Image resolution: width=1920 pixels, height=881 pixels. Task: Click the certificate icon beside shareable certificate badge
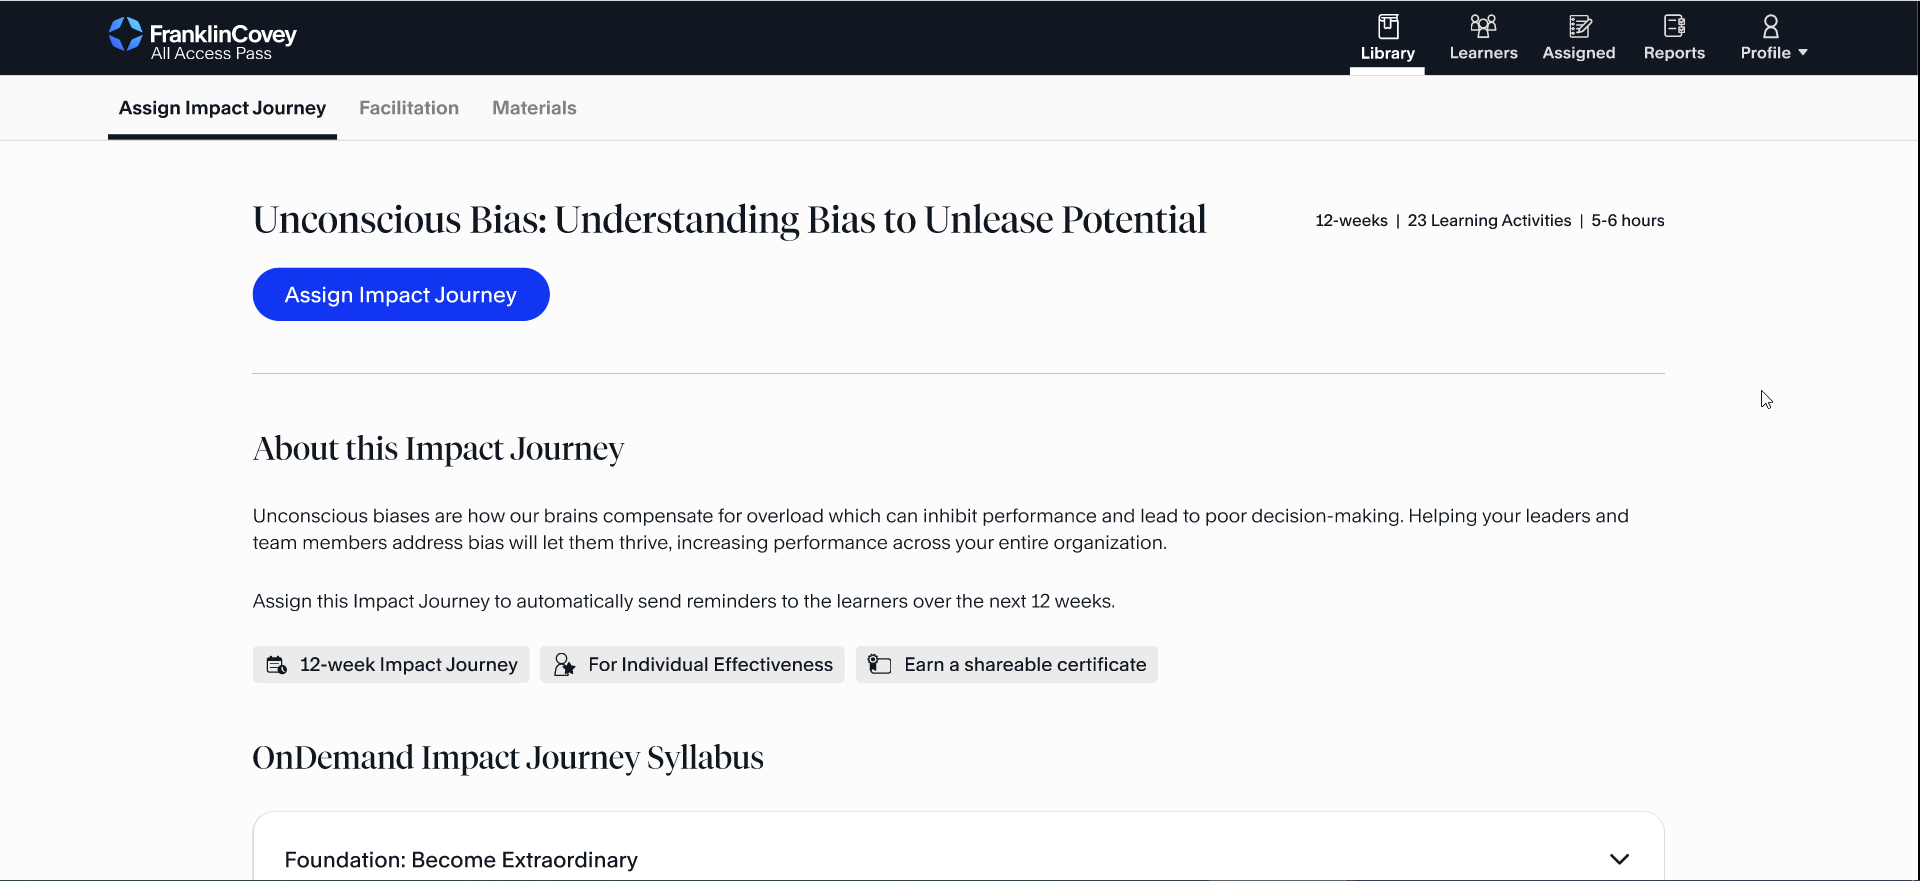[878, 664]
